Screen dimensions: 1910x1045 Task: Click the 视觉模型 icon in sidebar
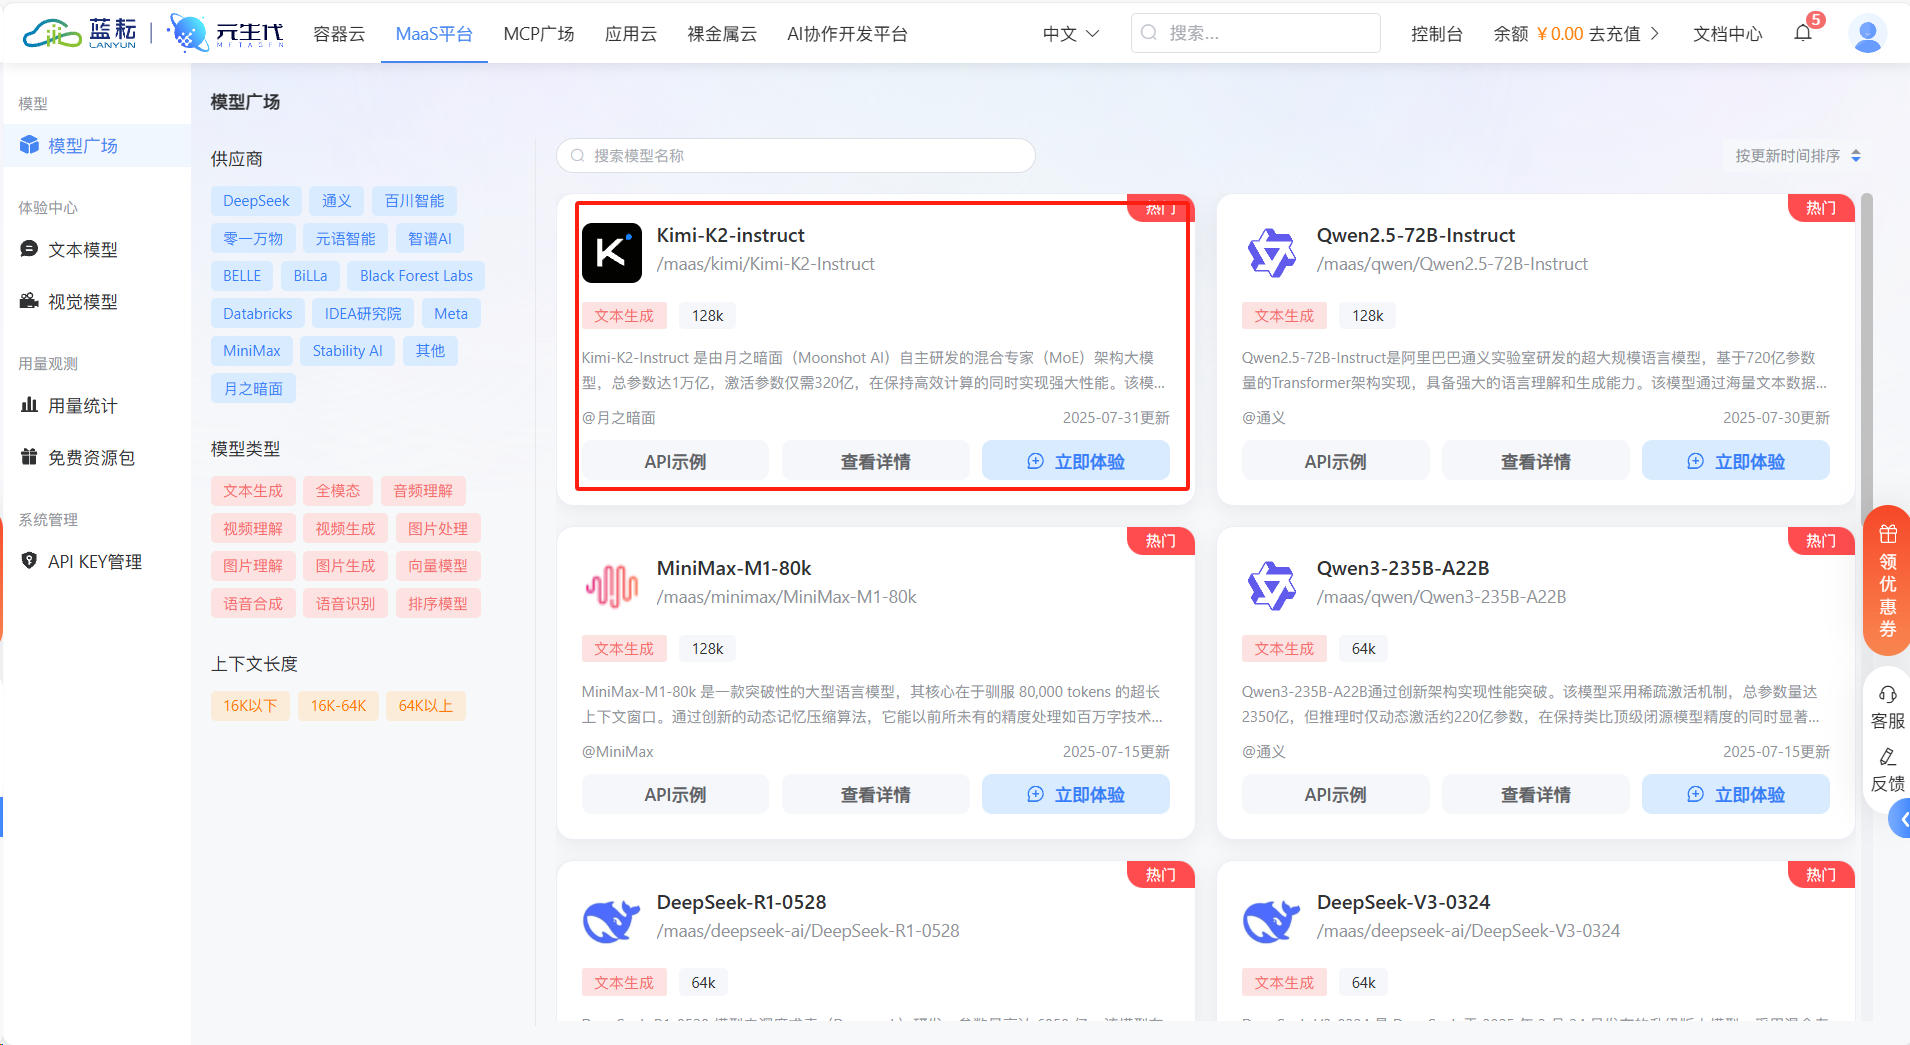pos(29,301)
